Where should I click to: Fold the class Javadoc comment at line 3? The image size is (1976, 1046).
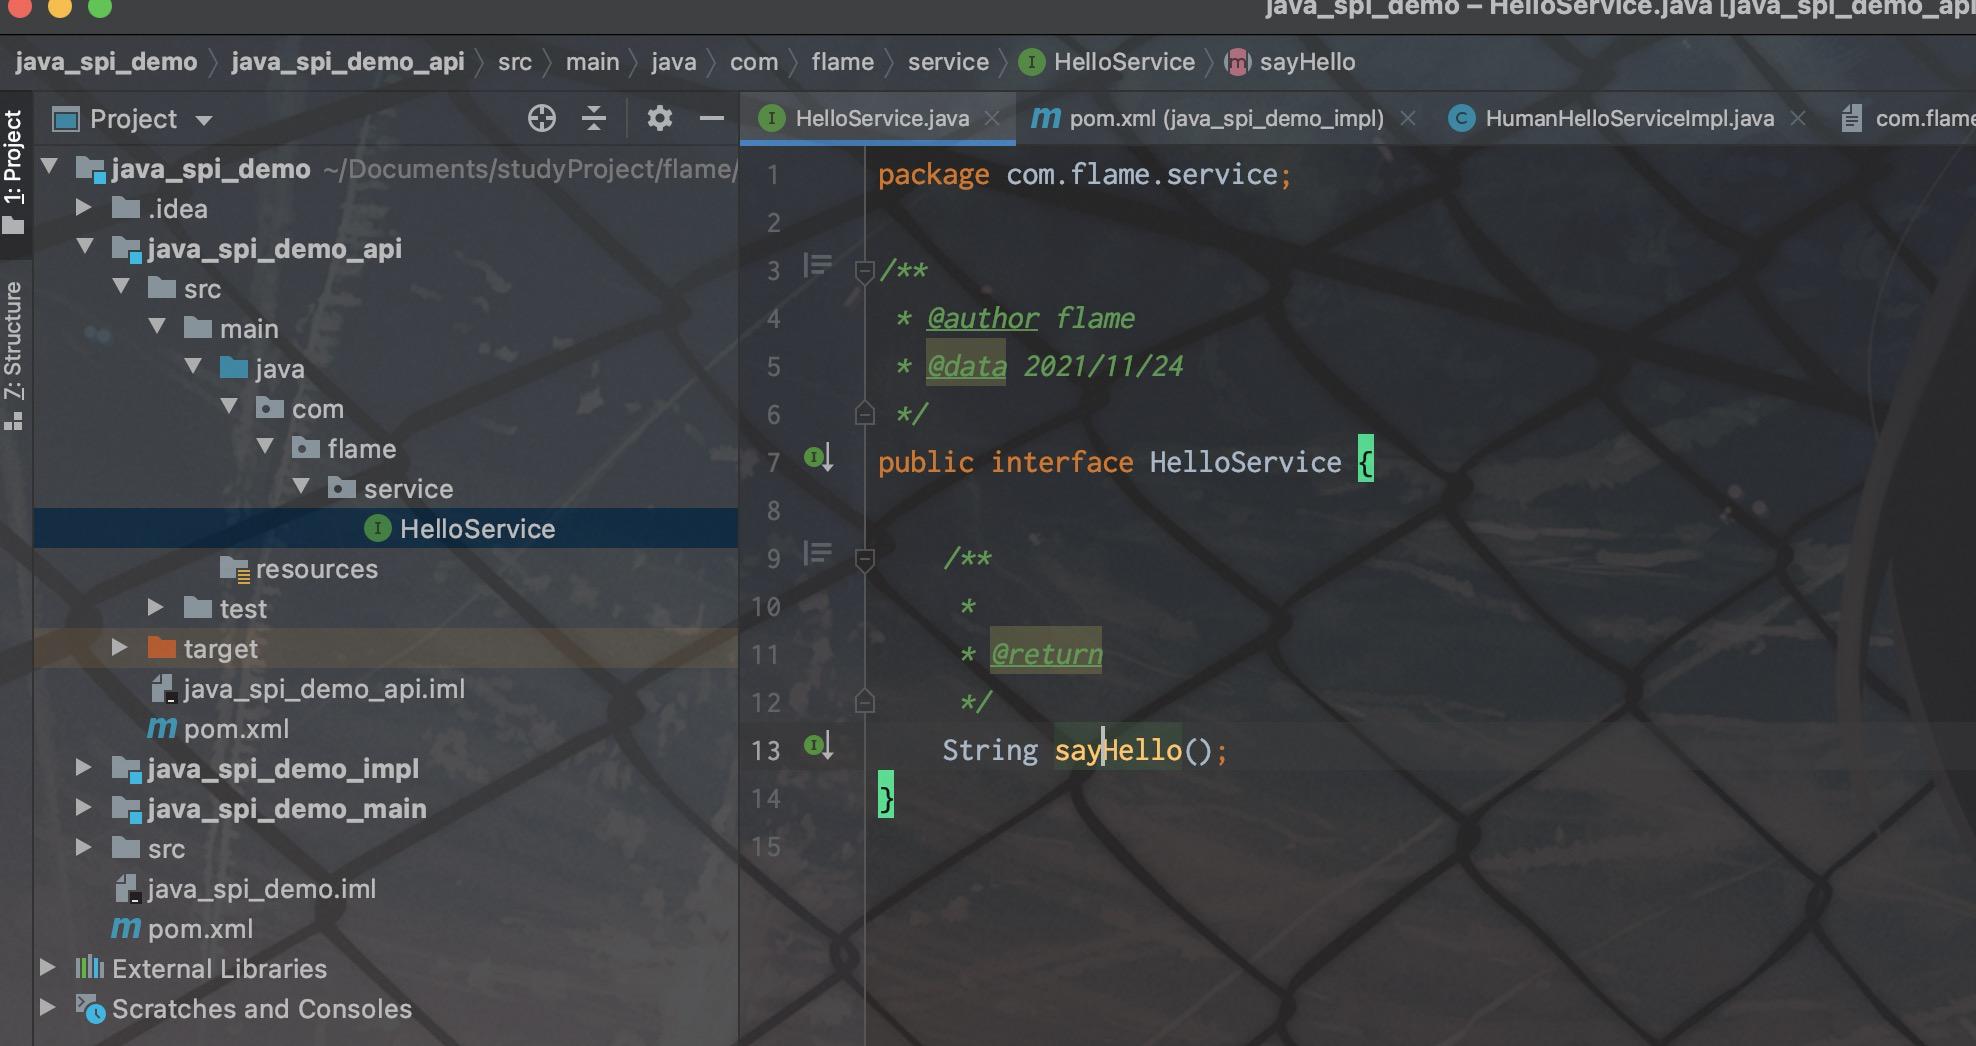click(865, 270)
